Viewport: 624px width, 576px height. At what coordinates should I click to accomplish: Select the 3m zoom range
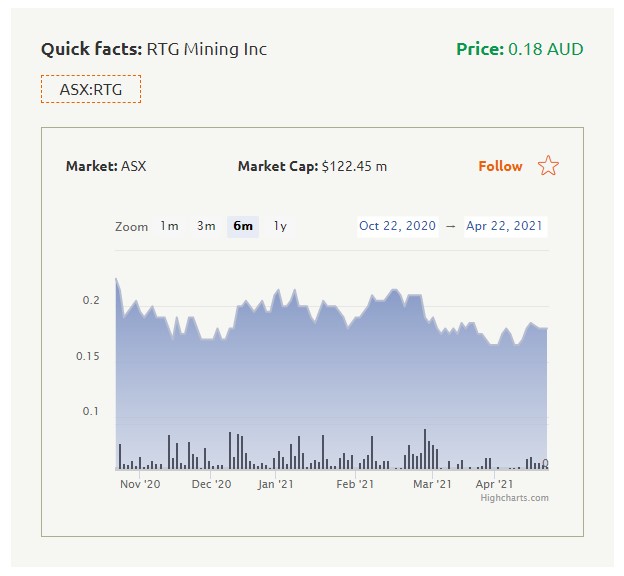(206, 226)
